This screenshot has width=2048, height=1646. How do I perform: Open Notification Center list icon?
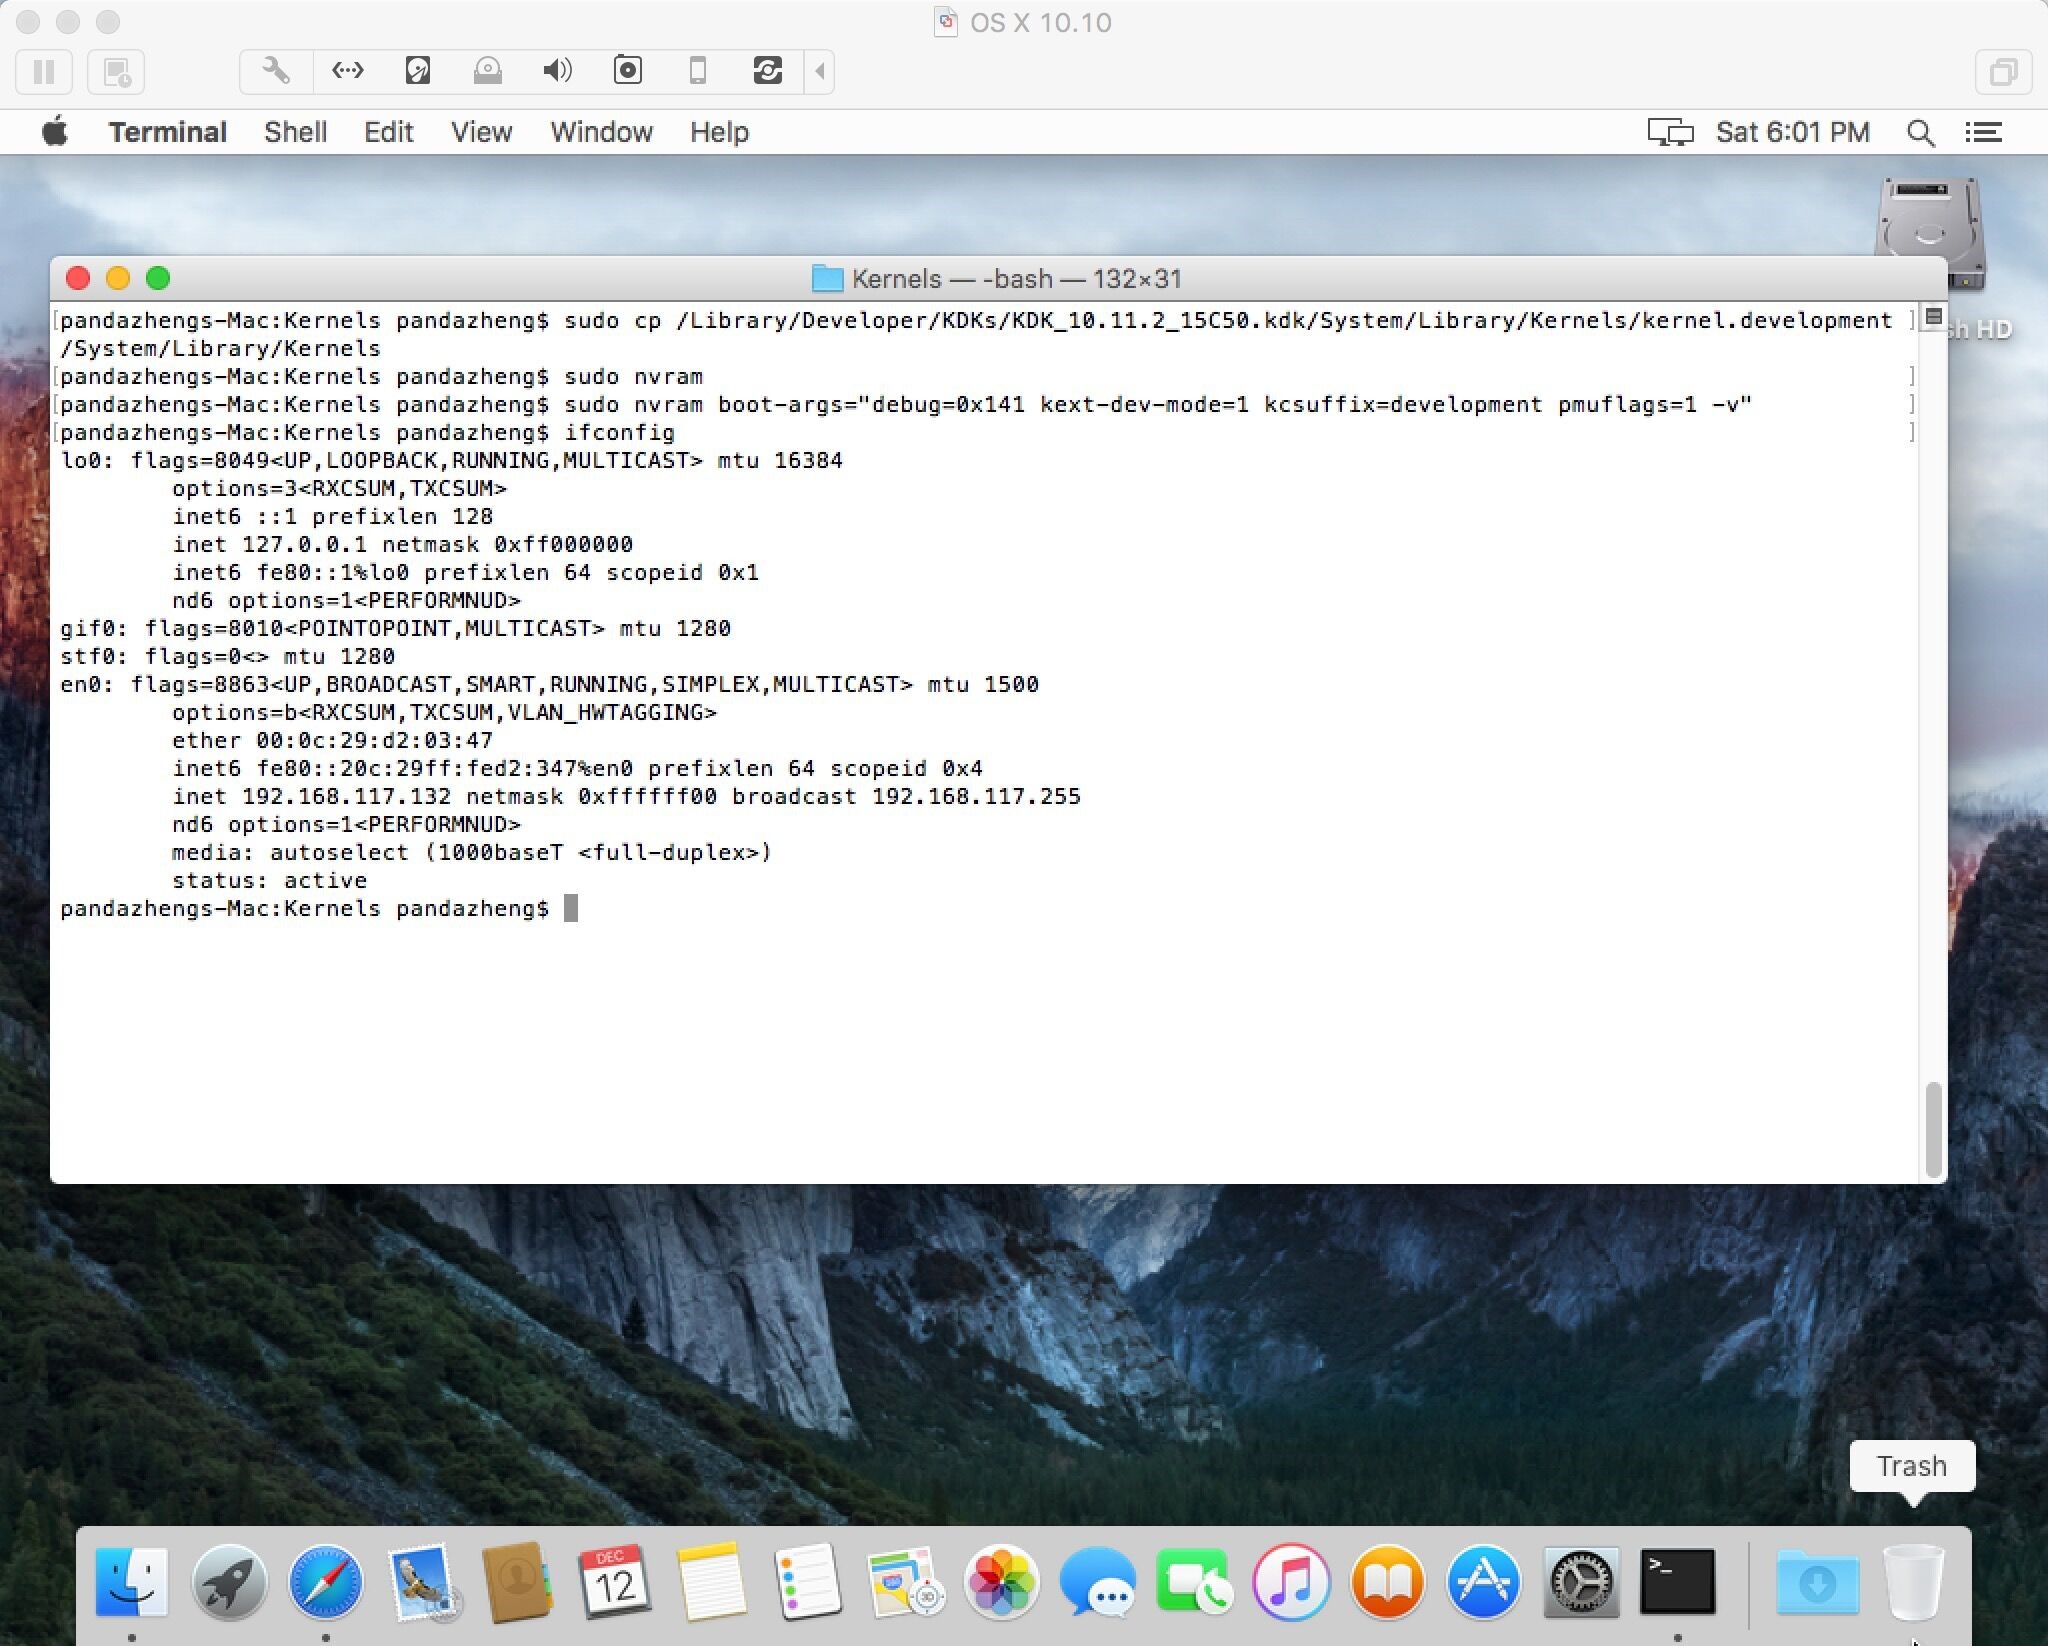pos(1983,132)
